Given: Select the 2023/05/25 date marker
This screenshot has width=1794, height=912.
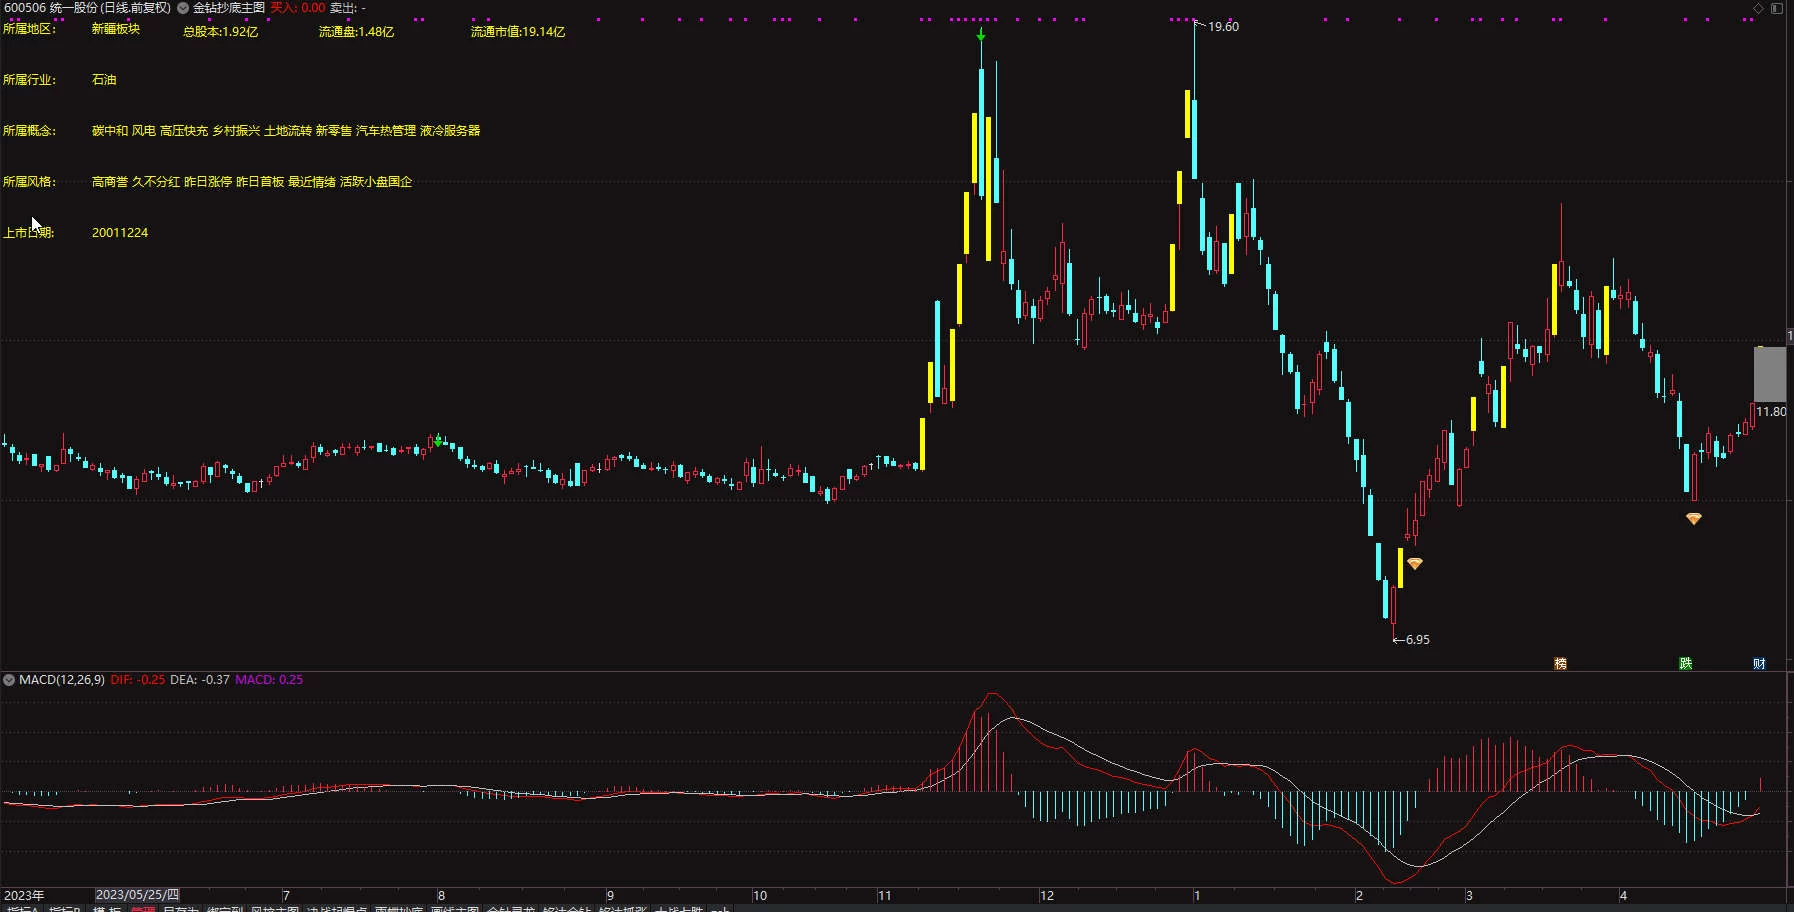Looking at the screenshot, I should pos(137,895).
